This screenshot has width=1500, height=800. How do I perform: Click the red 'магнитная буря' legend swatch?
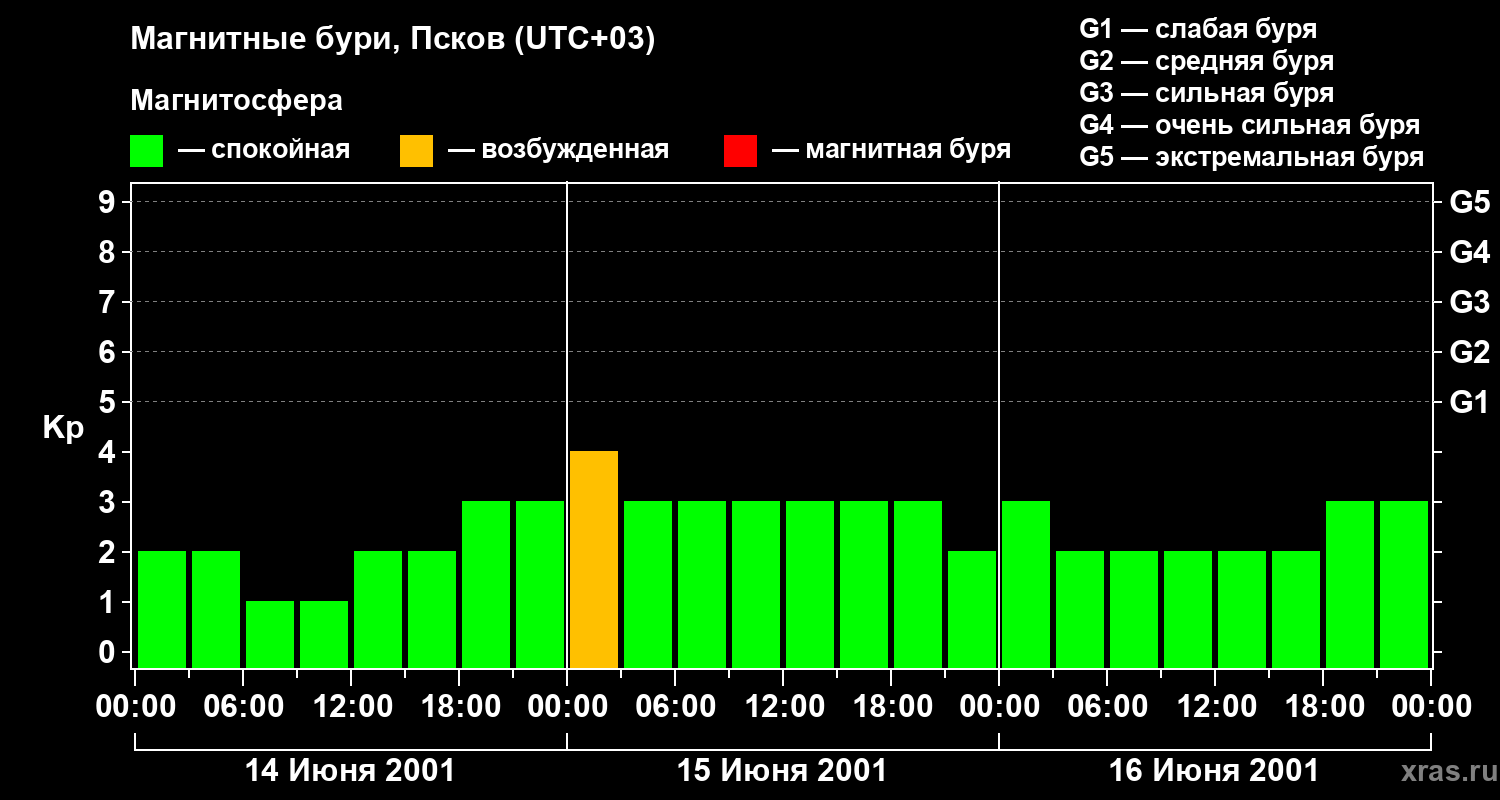coord(740,151)
